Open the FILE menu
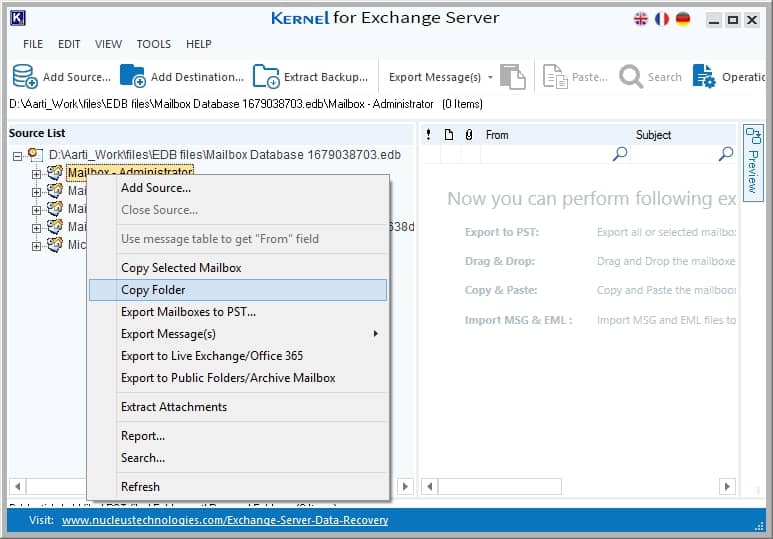 click(x=33, y=44)
